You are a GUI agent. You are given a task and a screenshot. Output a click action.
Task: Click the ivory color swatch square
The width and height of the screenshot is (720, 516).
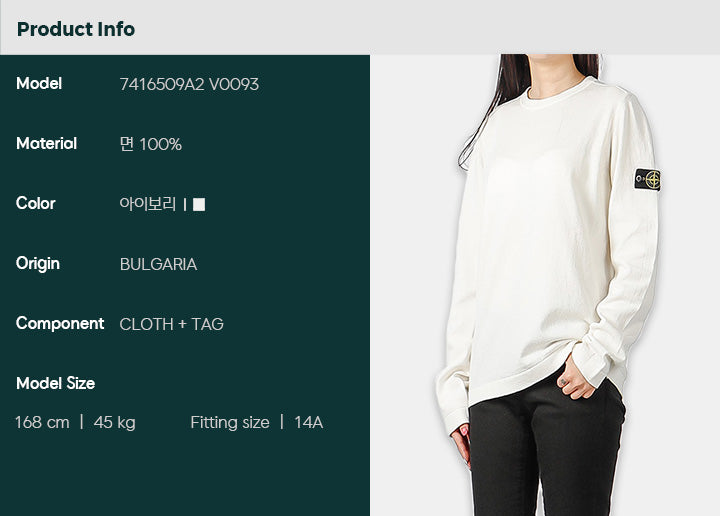[x=199, y=204]
